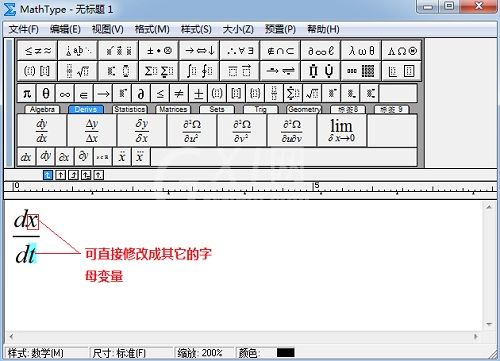Open the relational symbols palette (≤≠≈)

click(38, 51)
